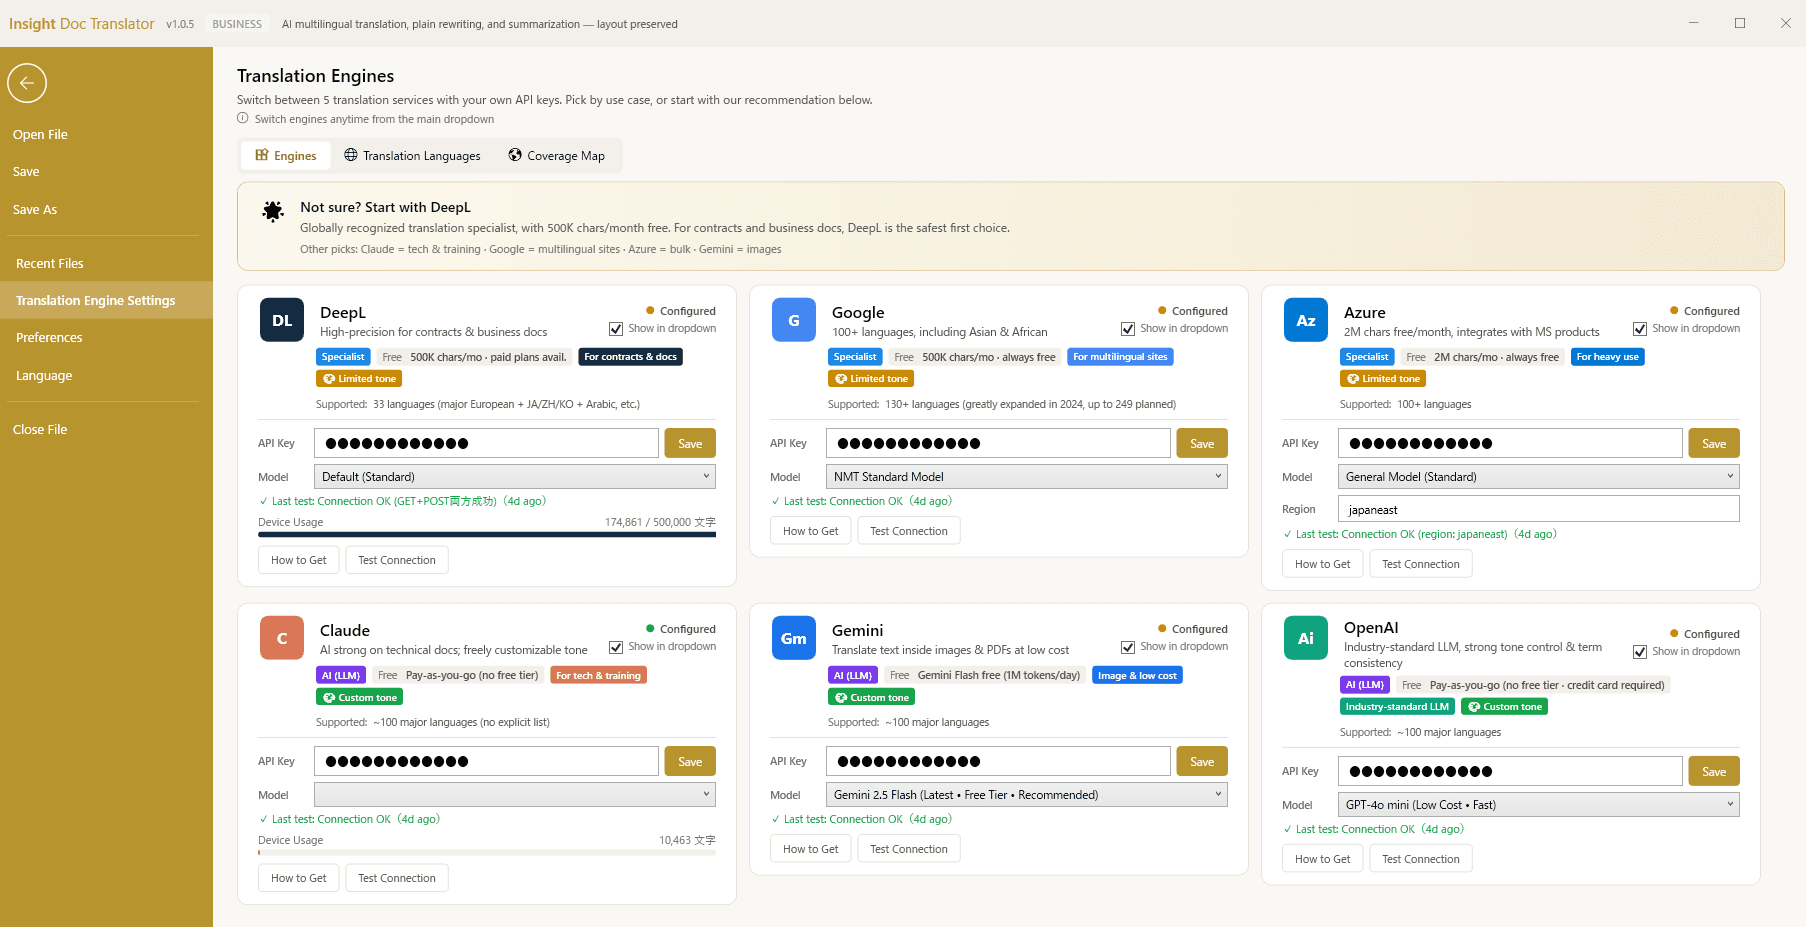Open Google NMT Standard Model dropdown

[1027, 477]
